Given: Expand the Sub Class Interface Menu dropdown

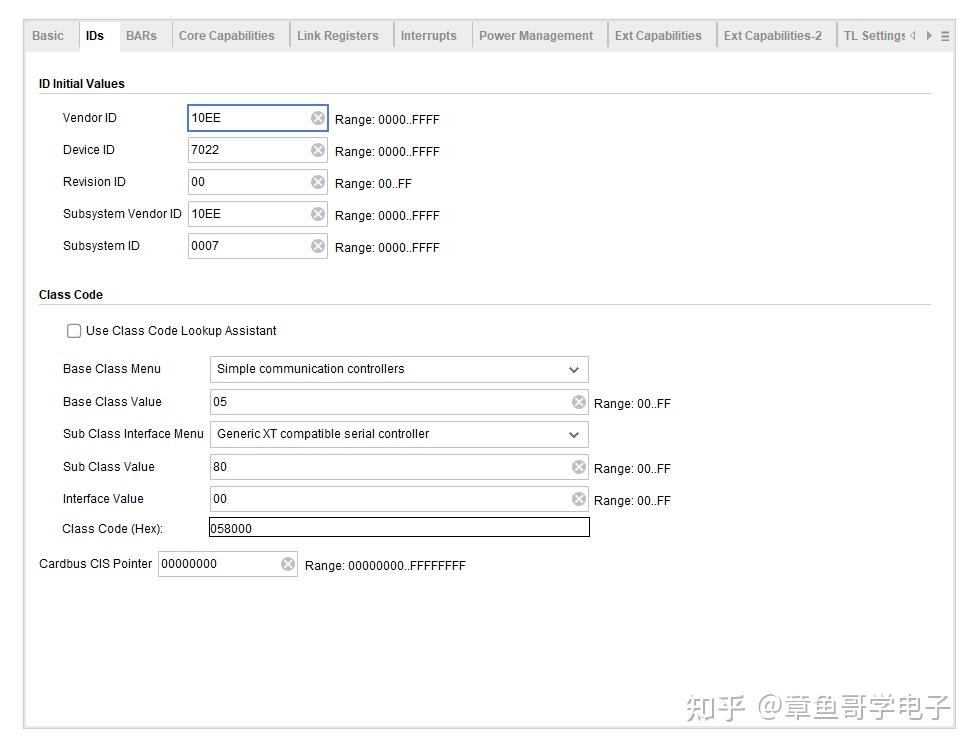Looking at the screenshot, I should click(x=399, y=434).
